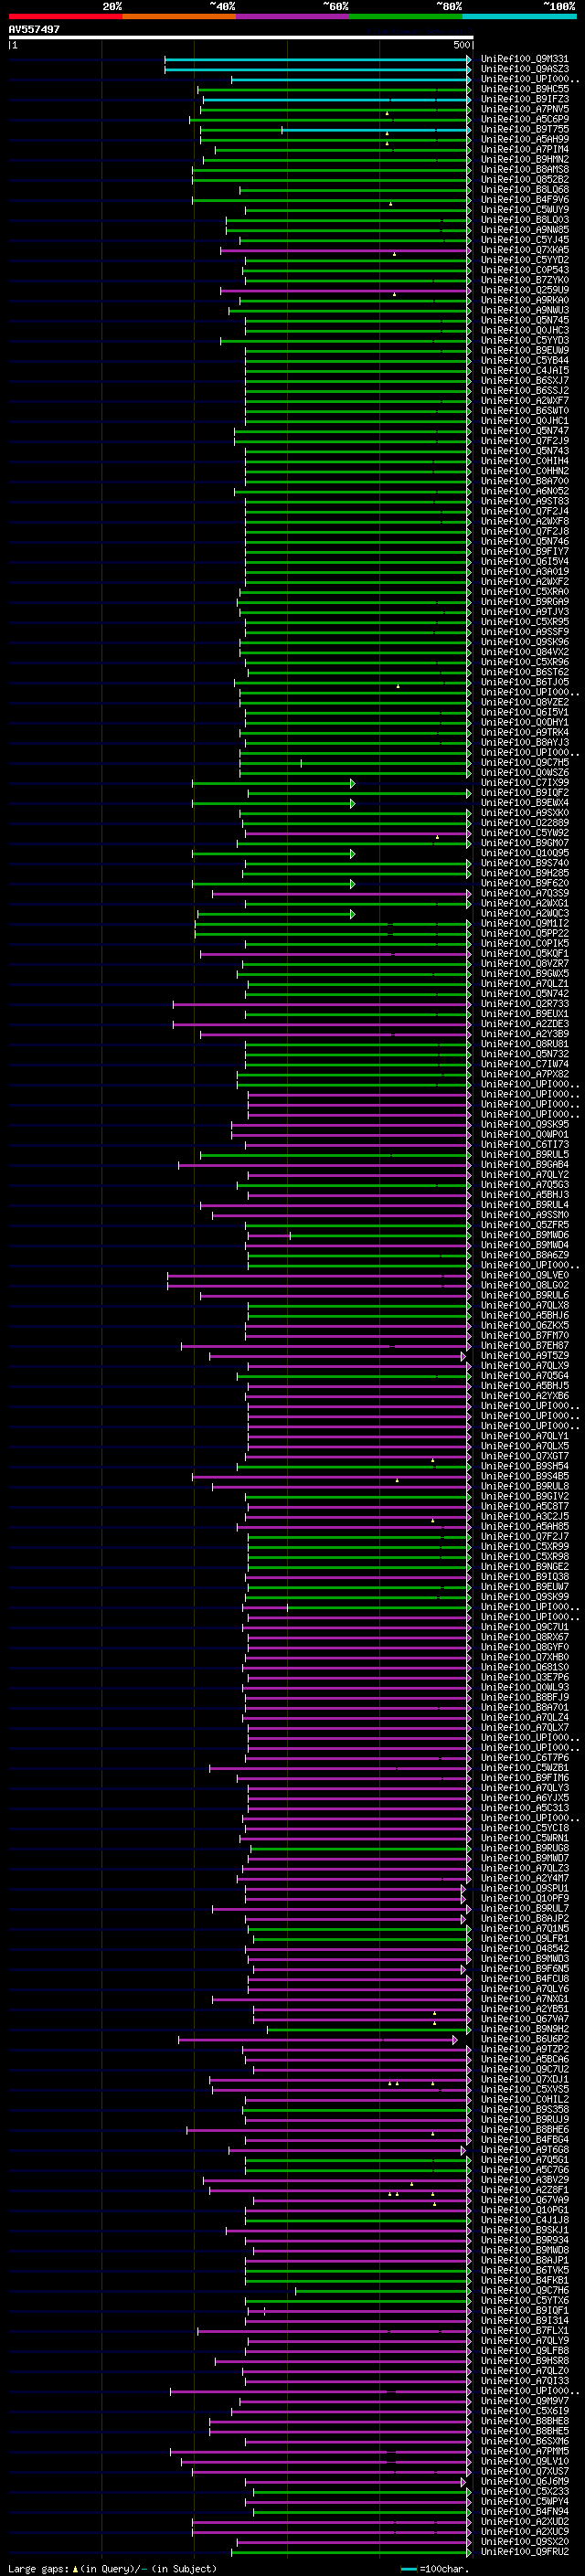Click the UniRef100_A7PIM4 hit label
The width and height of the screenshot is (585, 2576).
pyautogui.click(x=524, y=149)
